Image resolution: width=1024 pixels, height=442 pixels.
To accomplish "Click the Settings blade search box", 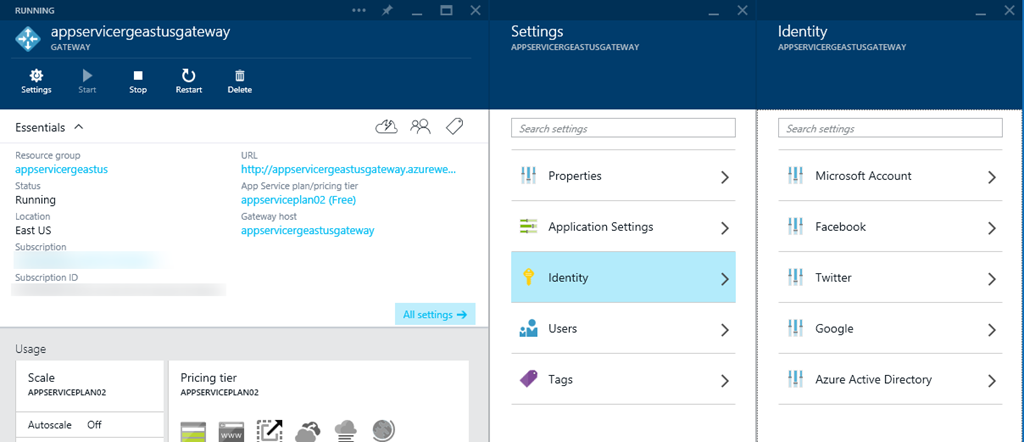I will (623, 128).
